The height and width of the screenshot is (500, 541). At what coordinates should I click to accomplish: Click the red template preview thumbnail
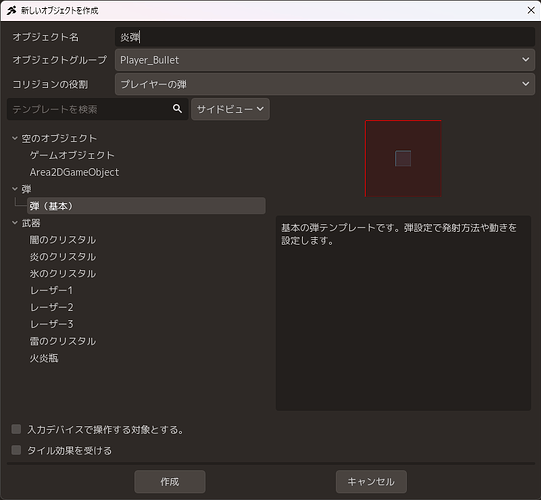[403, 158]
